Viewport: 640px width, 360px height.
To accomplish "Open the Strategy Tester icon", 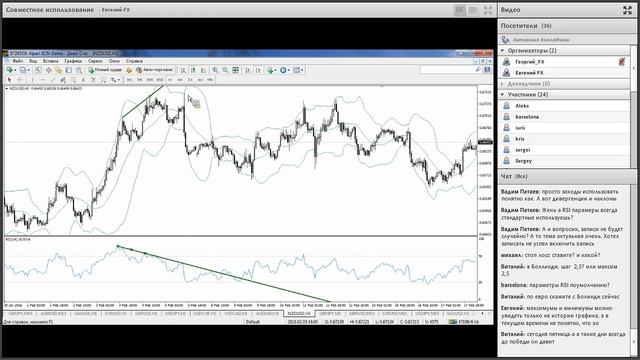I will pyautogui.click(x=79, y=70).
